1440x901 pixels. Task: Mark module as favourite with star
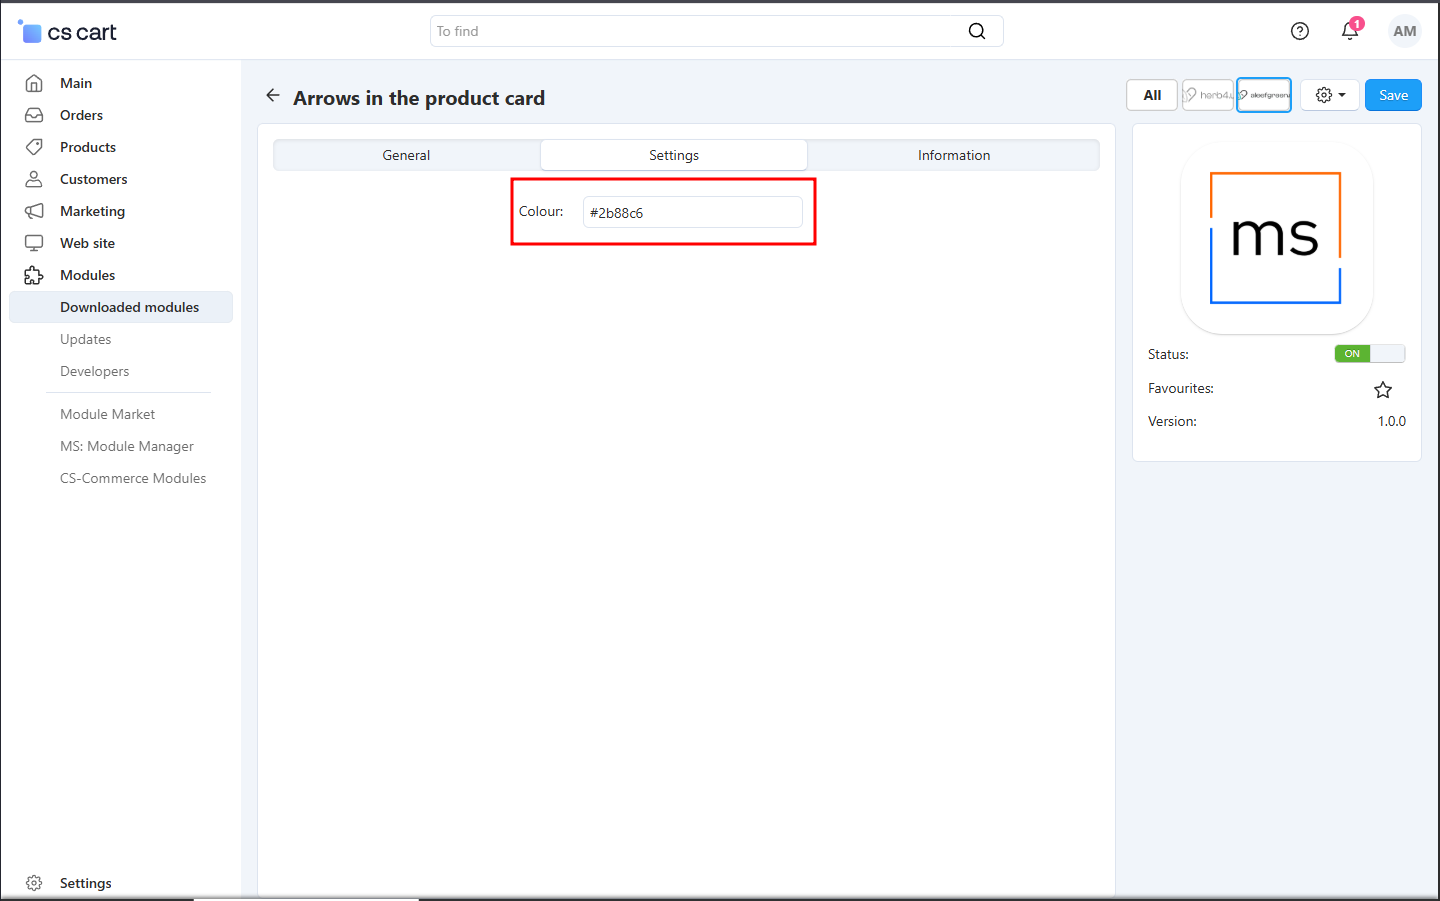pyautogui.click(x=1383, y=390)
